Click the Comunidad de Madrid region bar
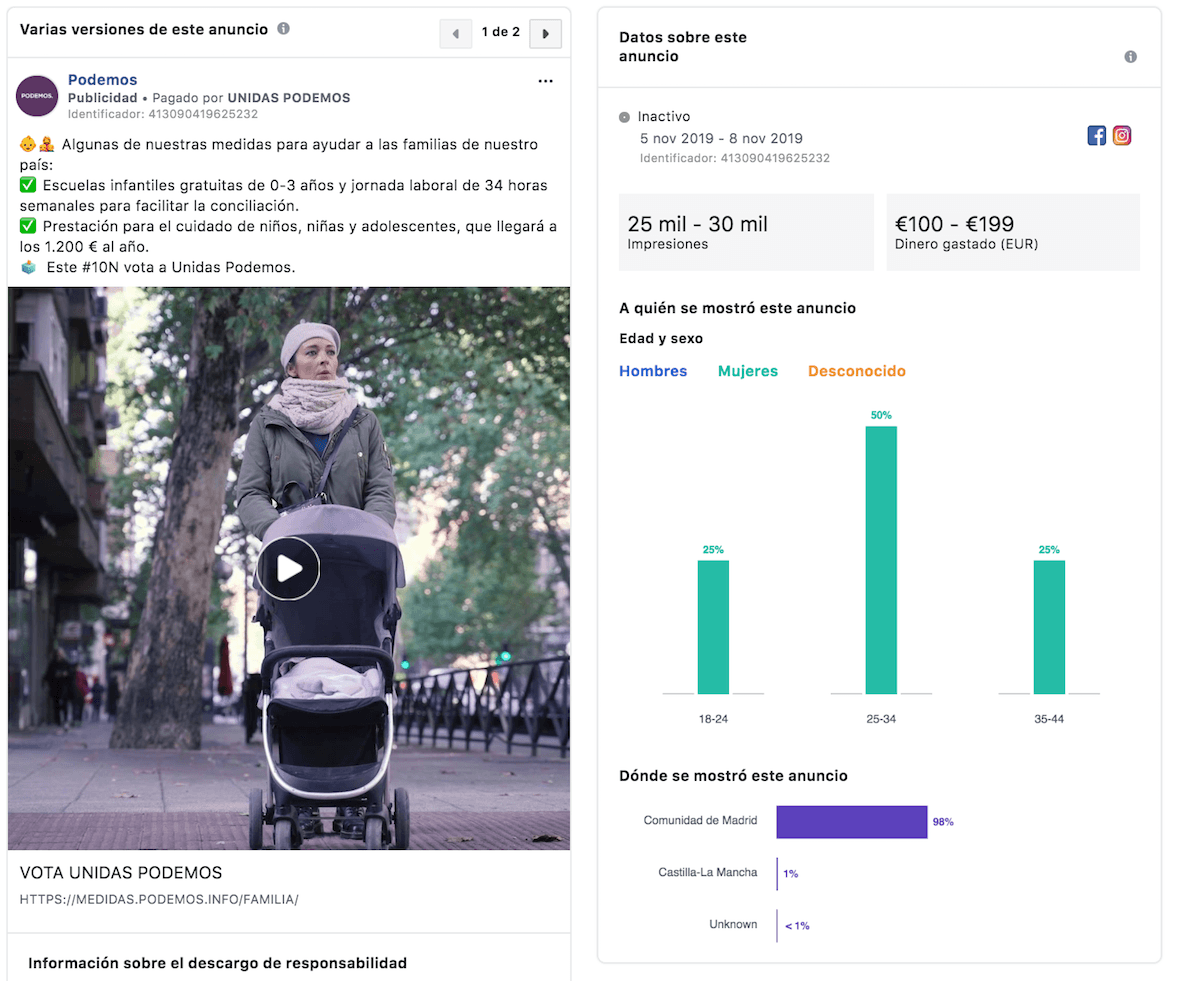Image resolution: width=1200 pixels, height=981 pixels. (852, 822)
